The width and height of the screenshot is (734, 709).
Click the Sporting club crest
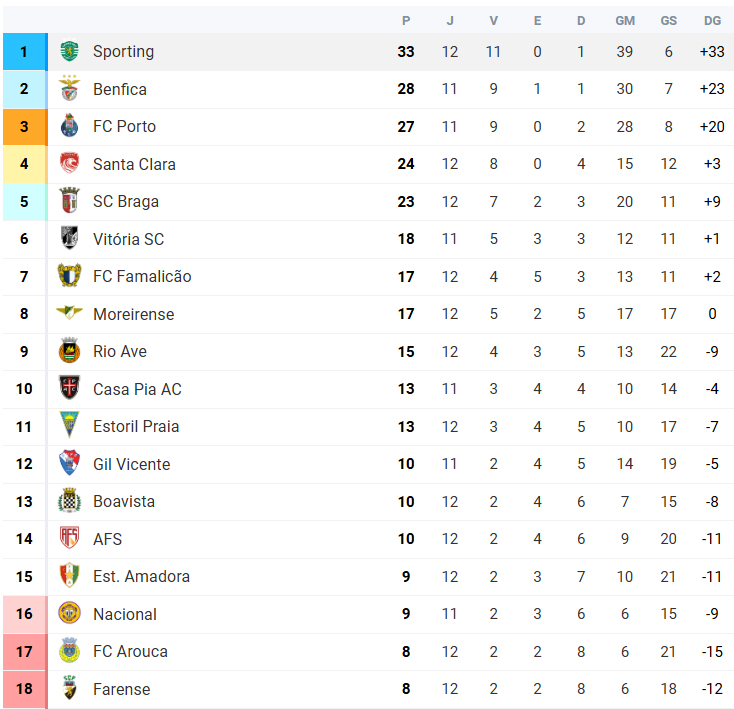coord(69,51)
